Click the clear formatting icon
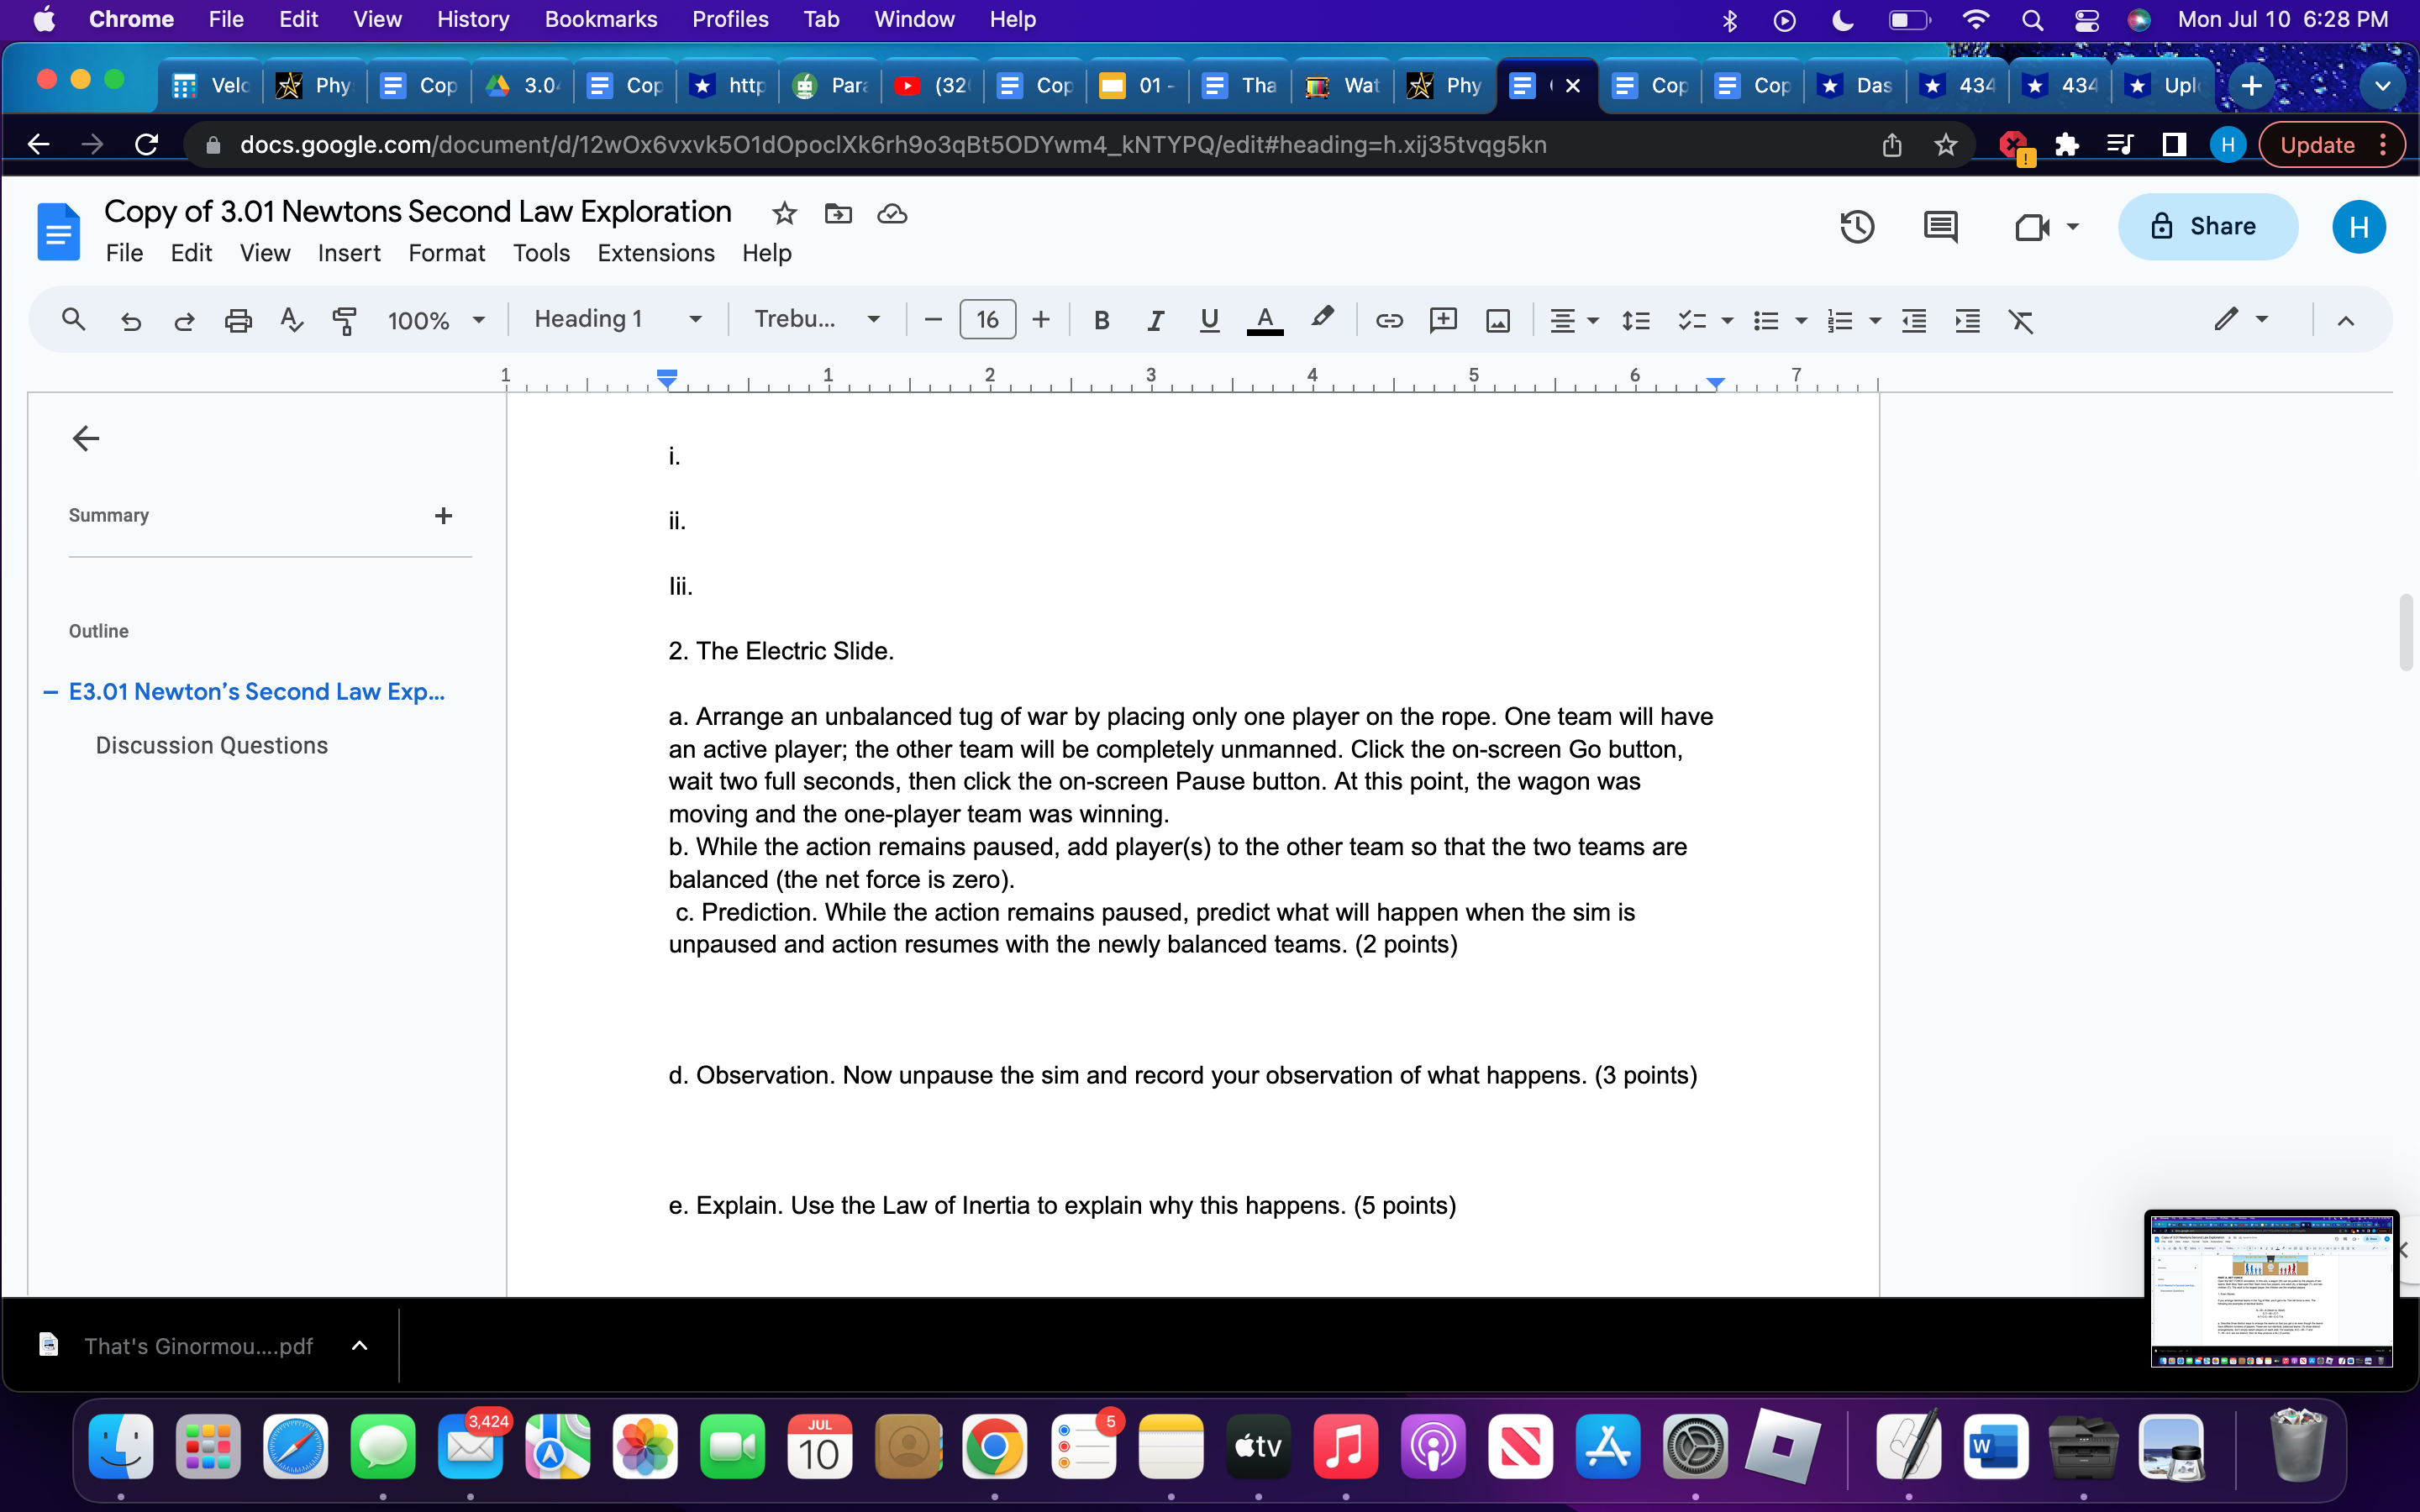Viewport: 2420px width, 1512px height. tap(2020, 320)
